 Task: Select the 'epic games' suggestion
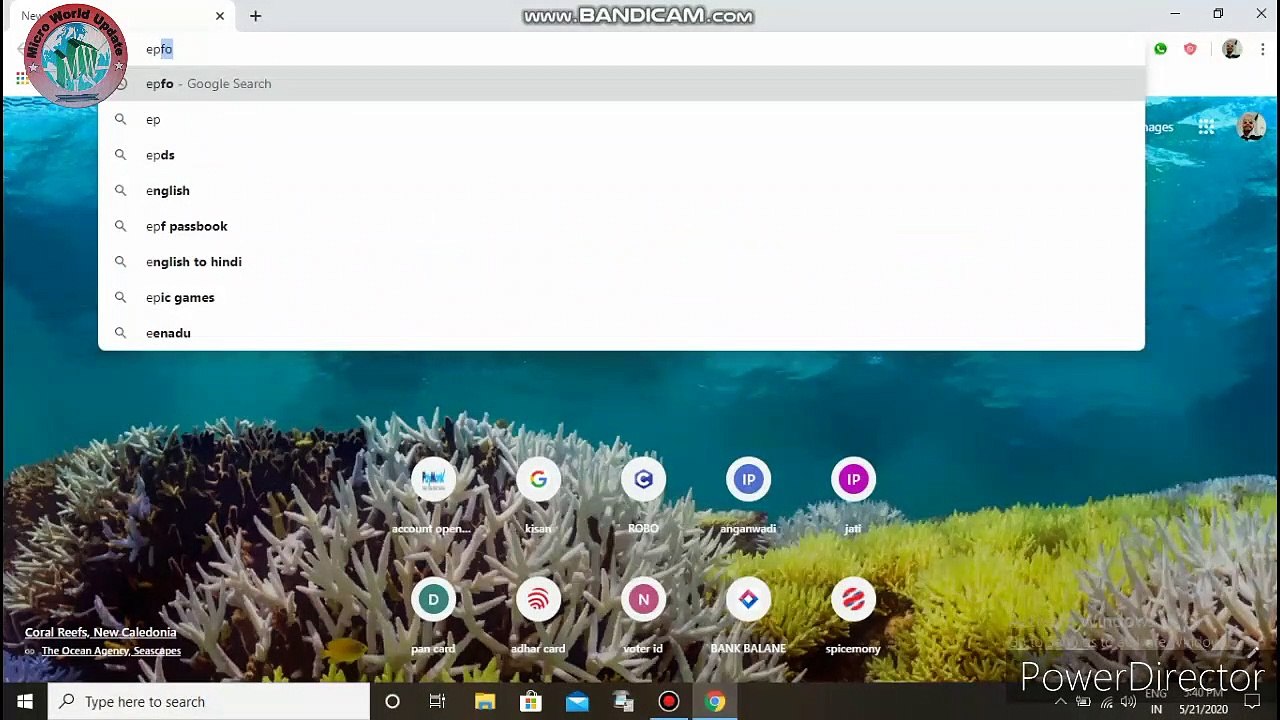click(621, 298)
